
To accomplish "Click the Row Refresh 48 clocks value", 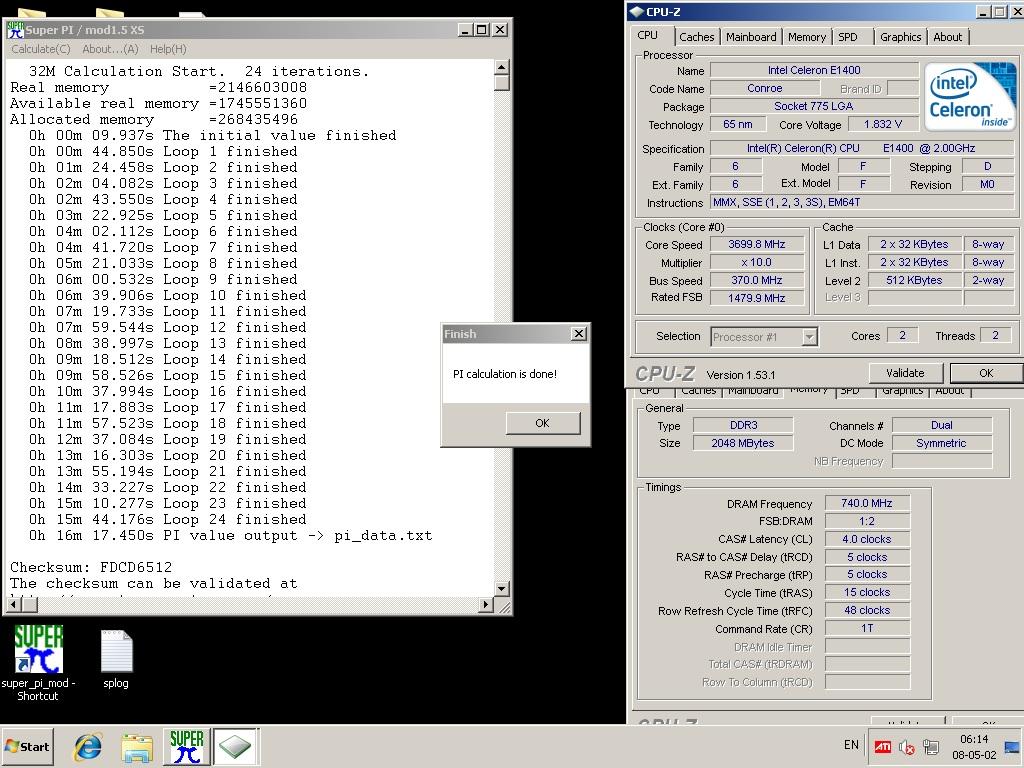I will [867, 610].
